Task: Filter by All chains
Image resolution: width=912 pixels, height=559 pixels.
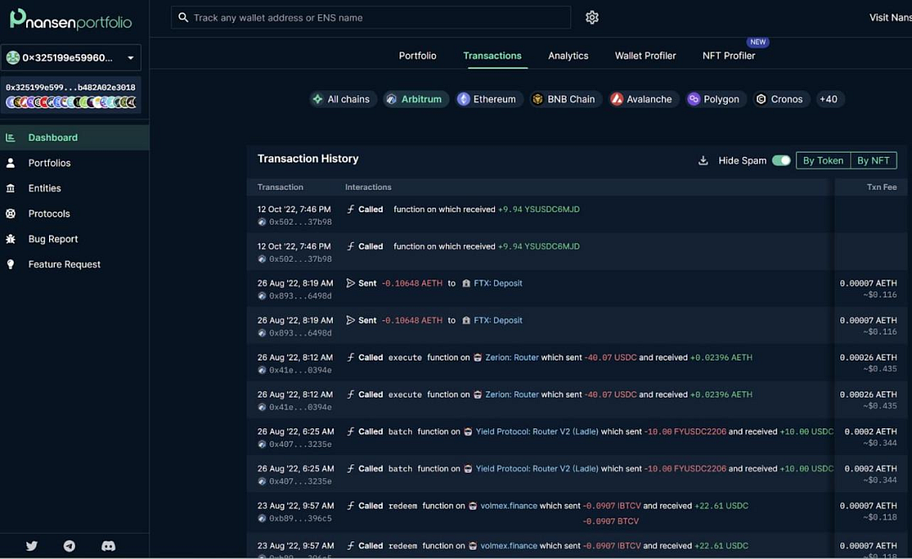Action: pos(343,99)
